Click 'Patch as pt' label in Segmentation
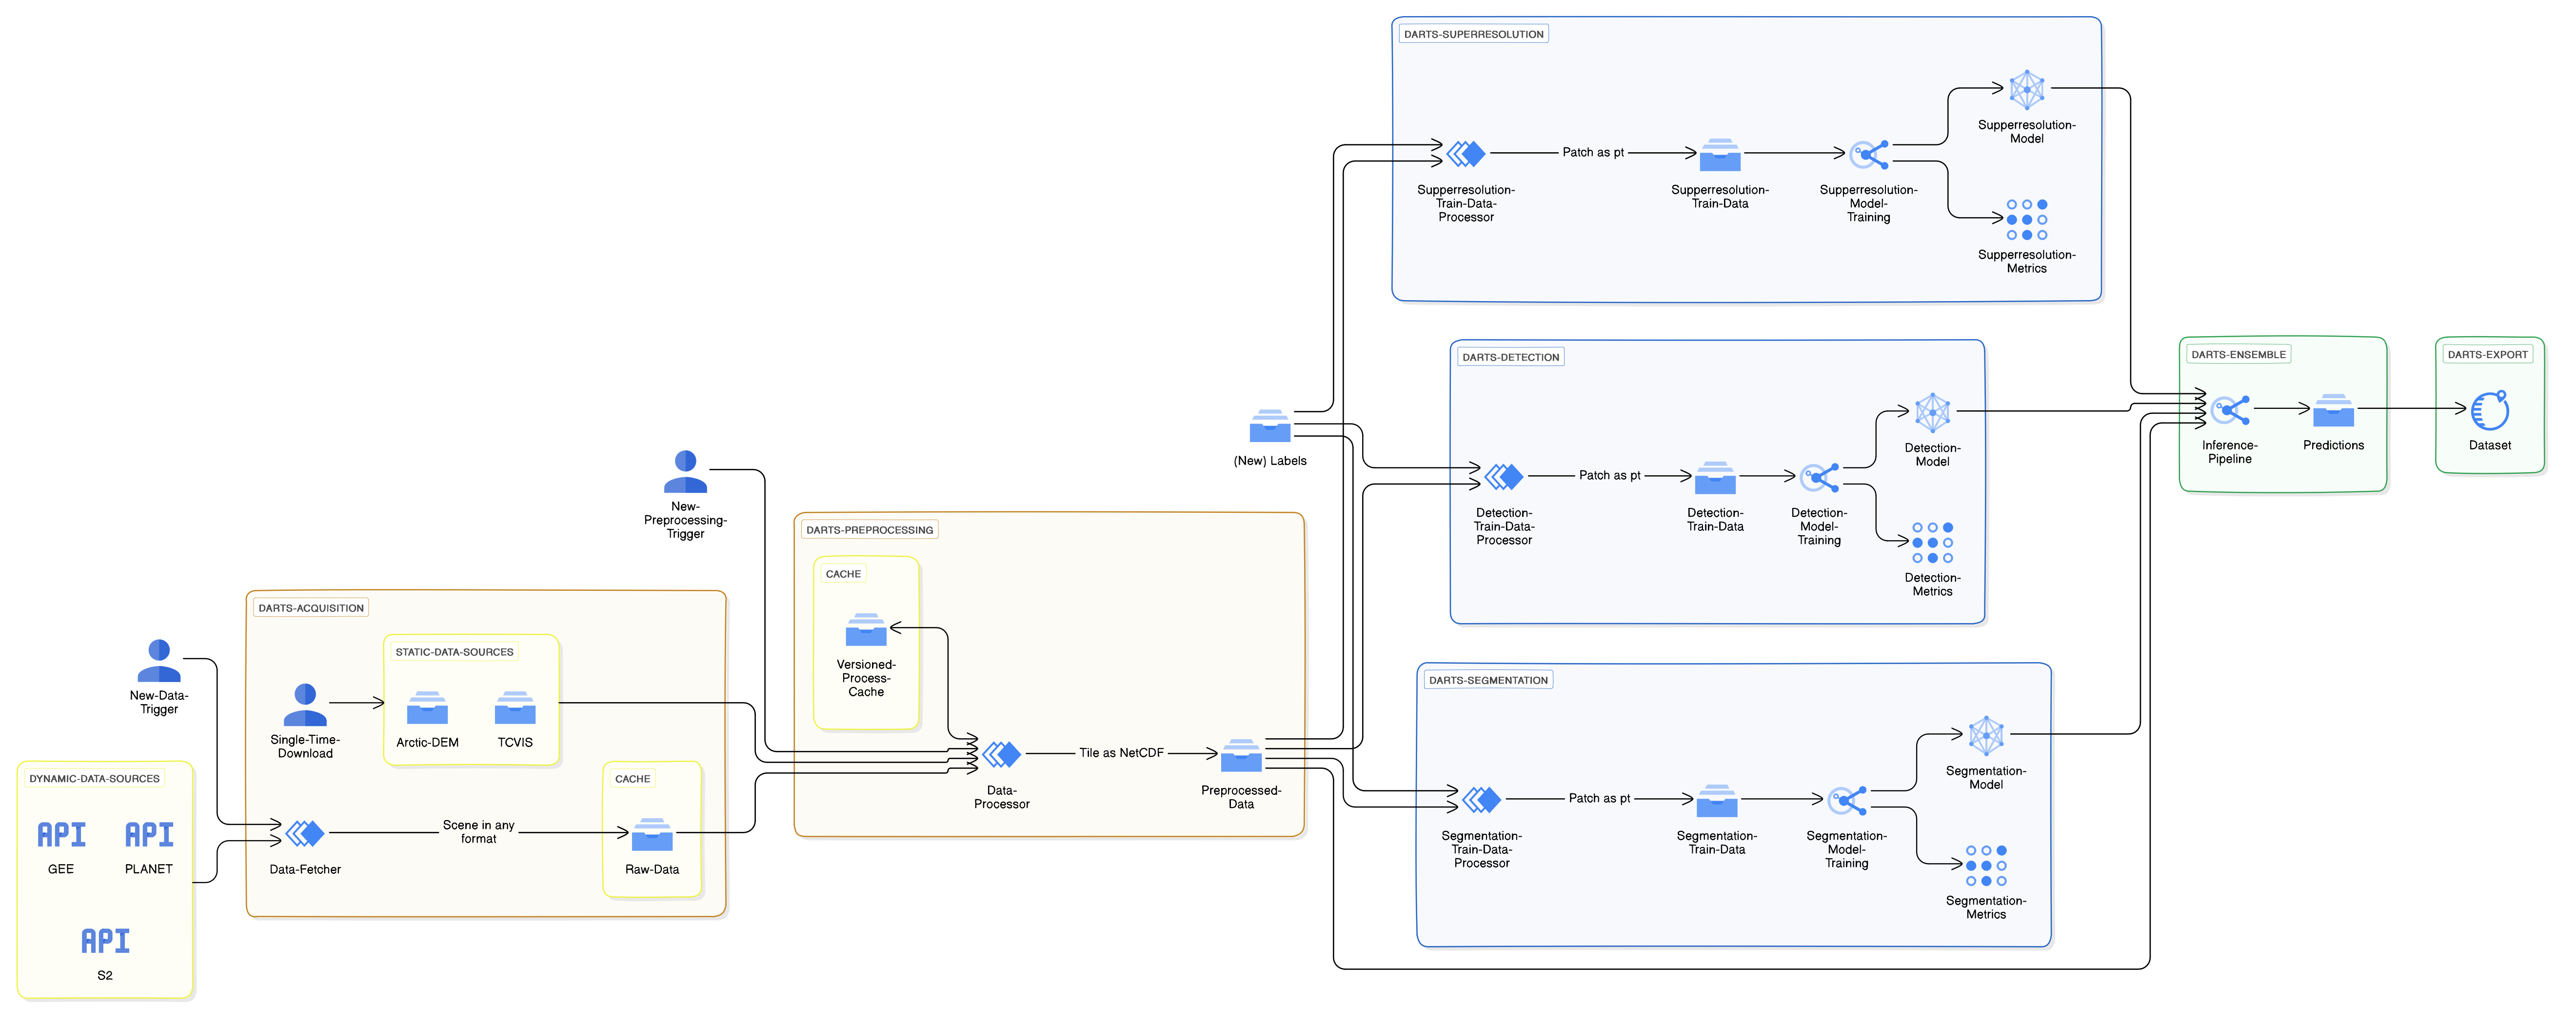Viewport: 2576px width, 1030px height. click(x=1599, y=798)
